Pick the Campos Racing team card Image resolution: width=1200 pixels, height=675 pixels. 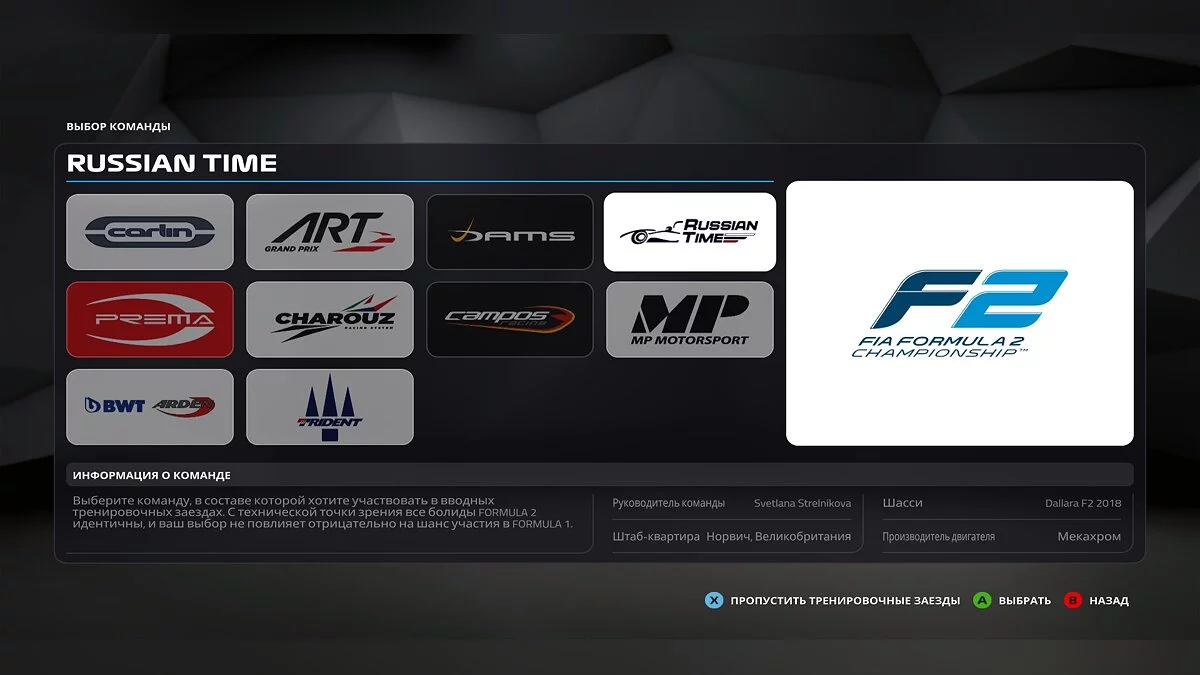[x=510, y=320]
